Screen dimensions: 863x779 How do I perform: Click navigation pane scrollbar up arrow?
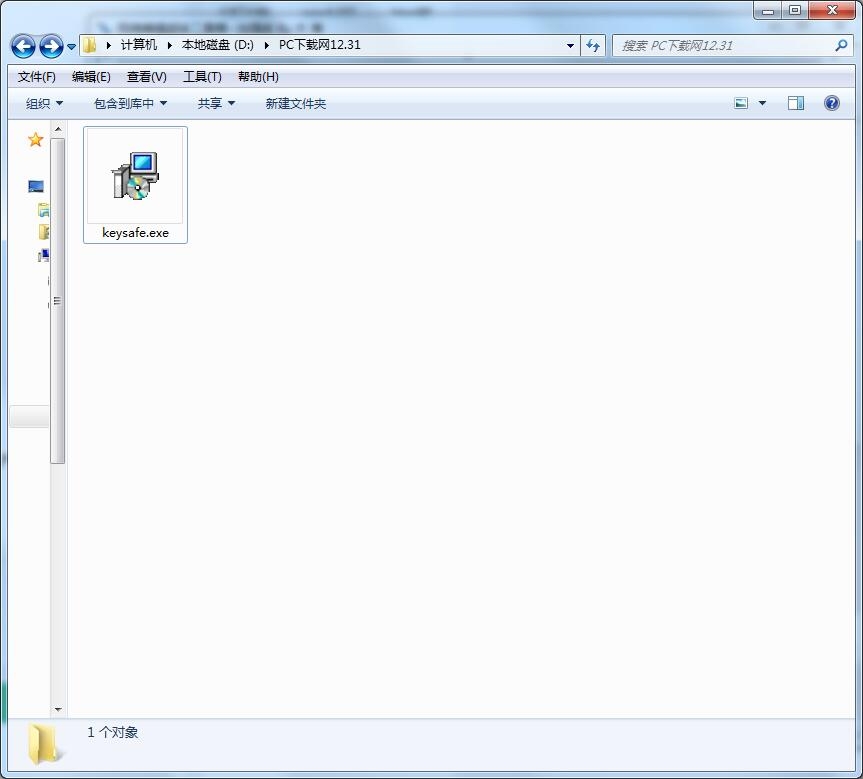coord(58,129)
